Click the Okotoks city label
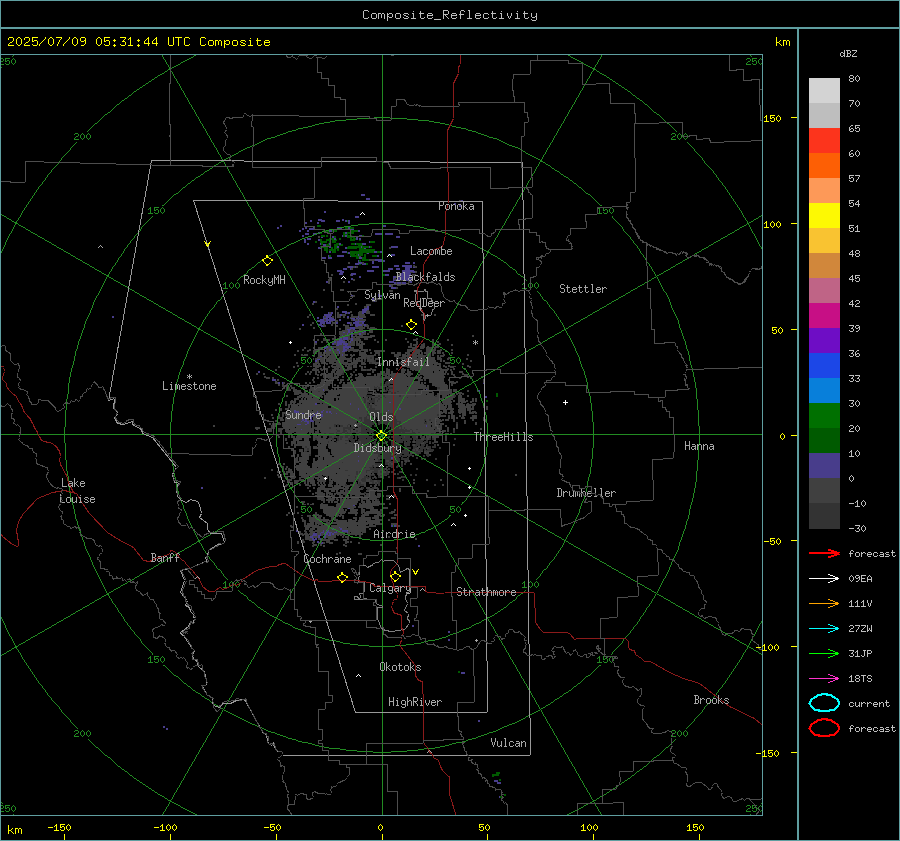The image size is (900, 841). [x=400, y=667]
